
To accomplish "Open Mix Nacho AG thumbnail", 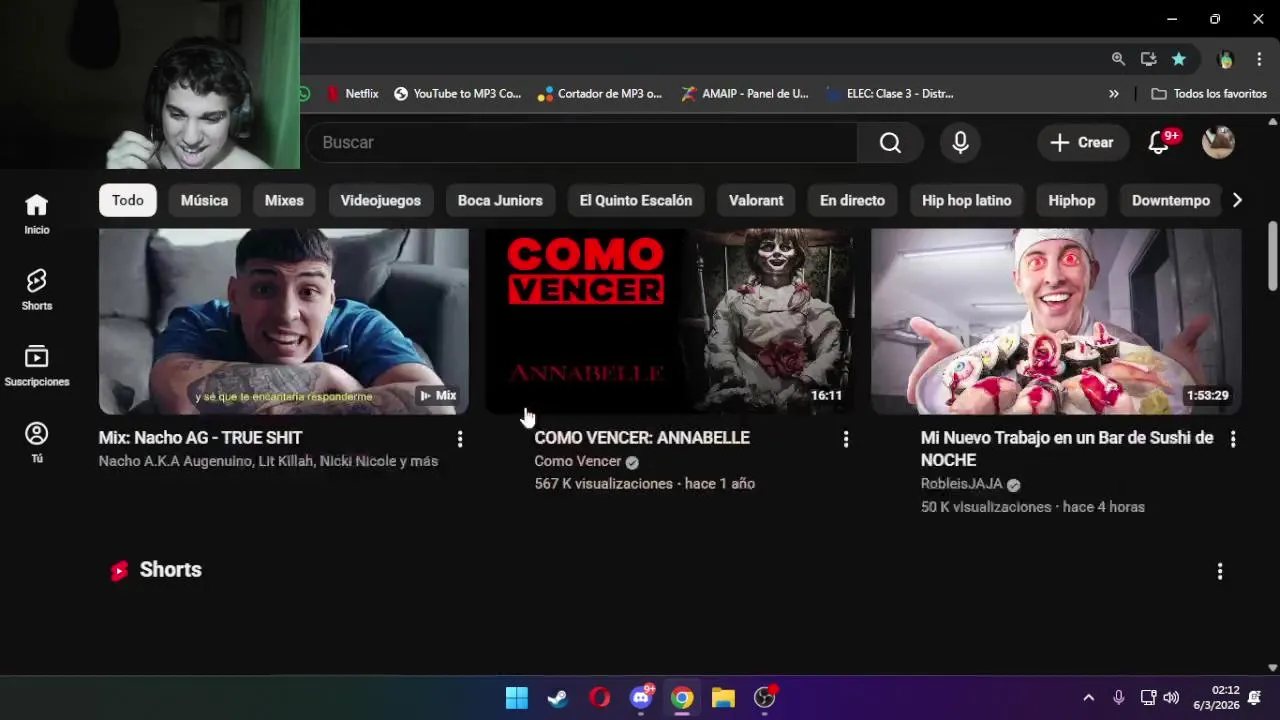I will click(284, 321).
